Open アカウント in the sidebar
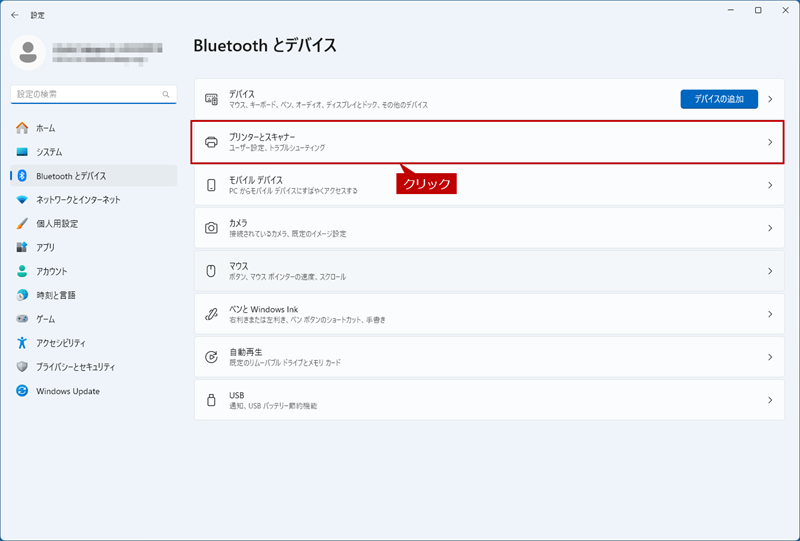The width and height of the screenshot is (800, 541). 94,271
